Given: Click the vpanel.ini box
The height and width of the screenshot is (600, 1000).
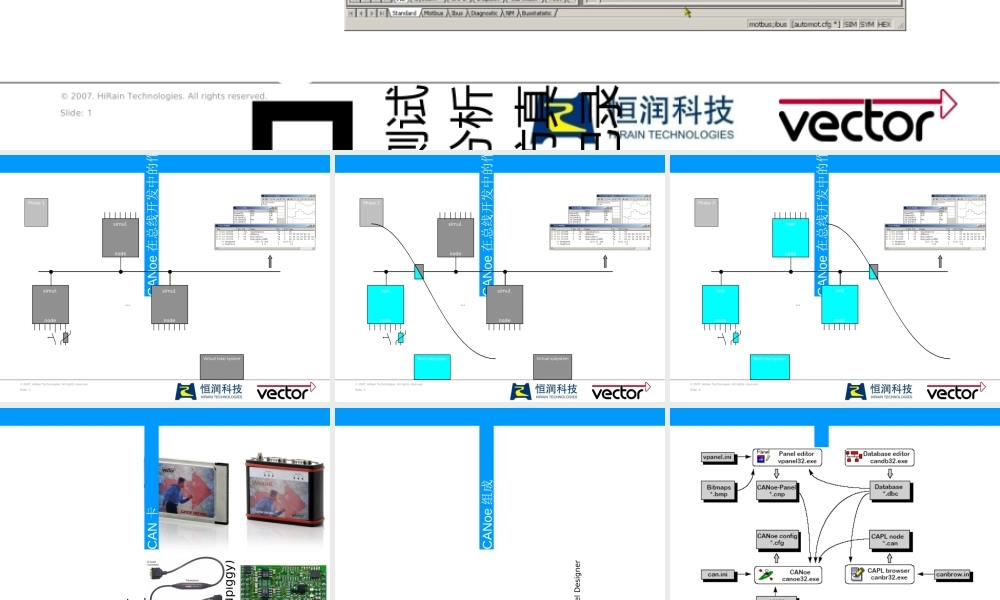Looking at the screenshot, I should [718, 457].
